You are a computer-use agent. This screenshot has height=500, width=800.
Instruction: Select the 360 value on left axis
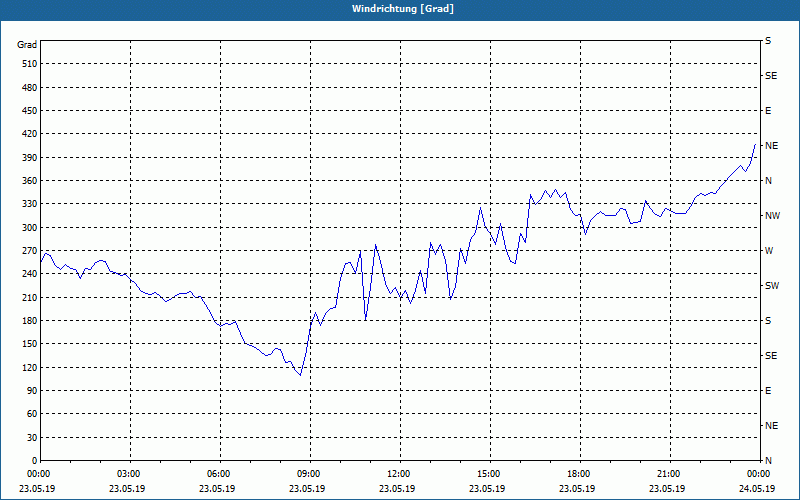30,181
